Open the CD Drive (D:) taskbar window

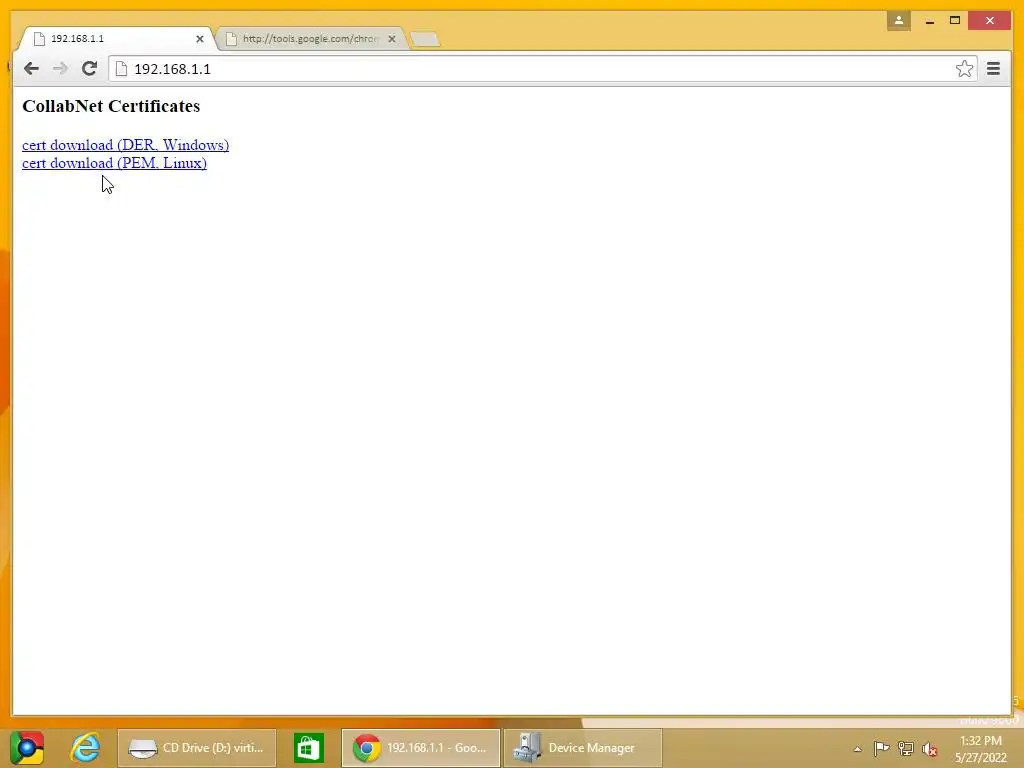[x=197, y=748]
